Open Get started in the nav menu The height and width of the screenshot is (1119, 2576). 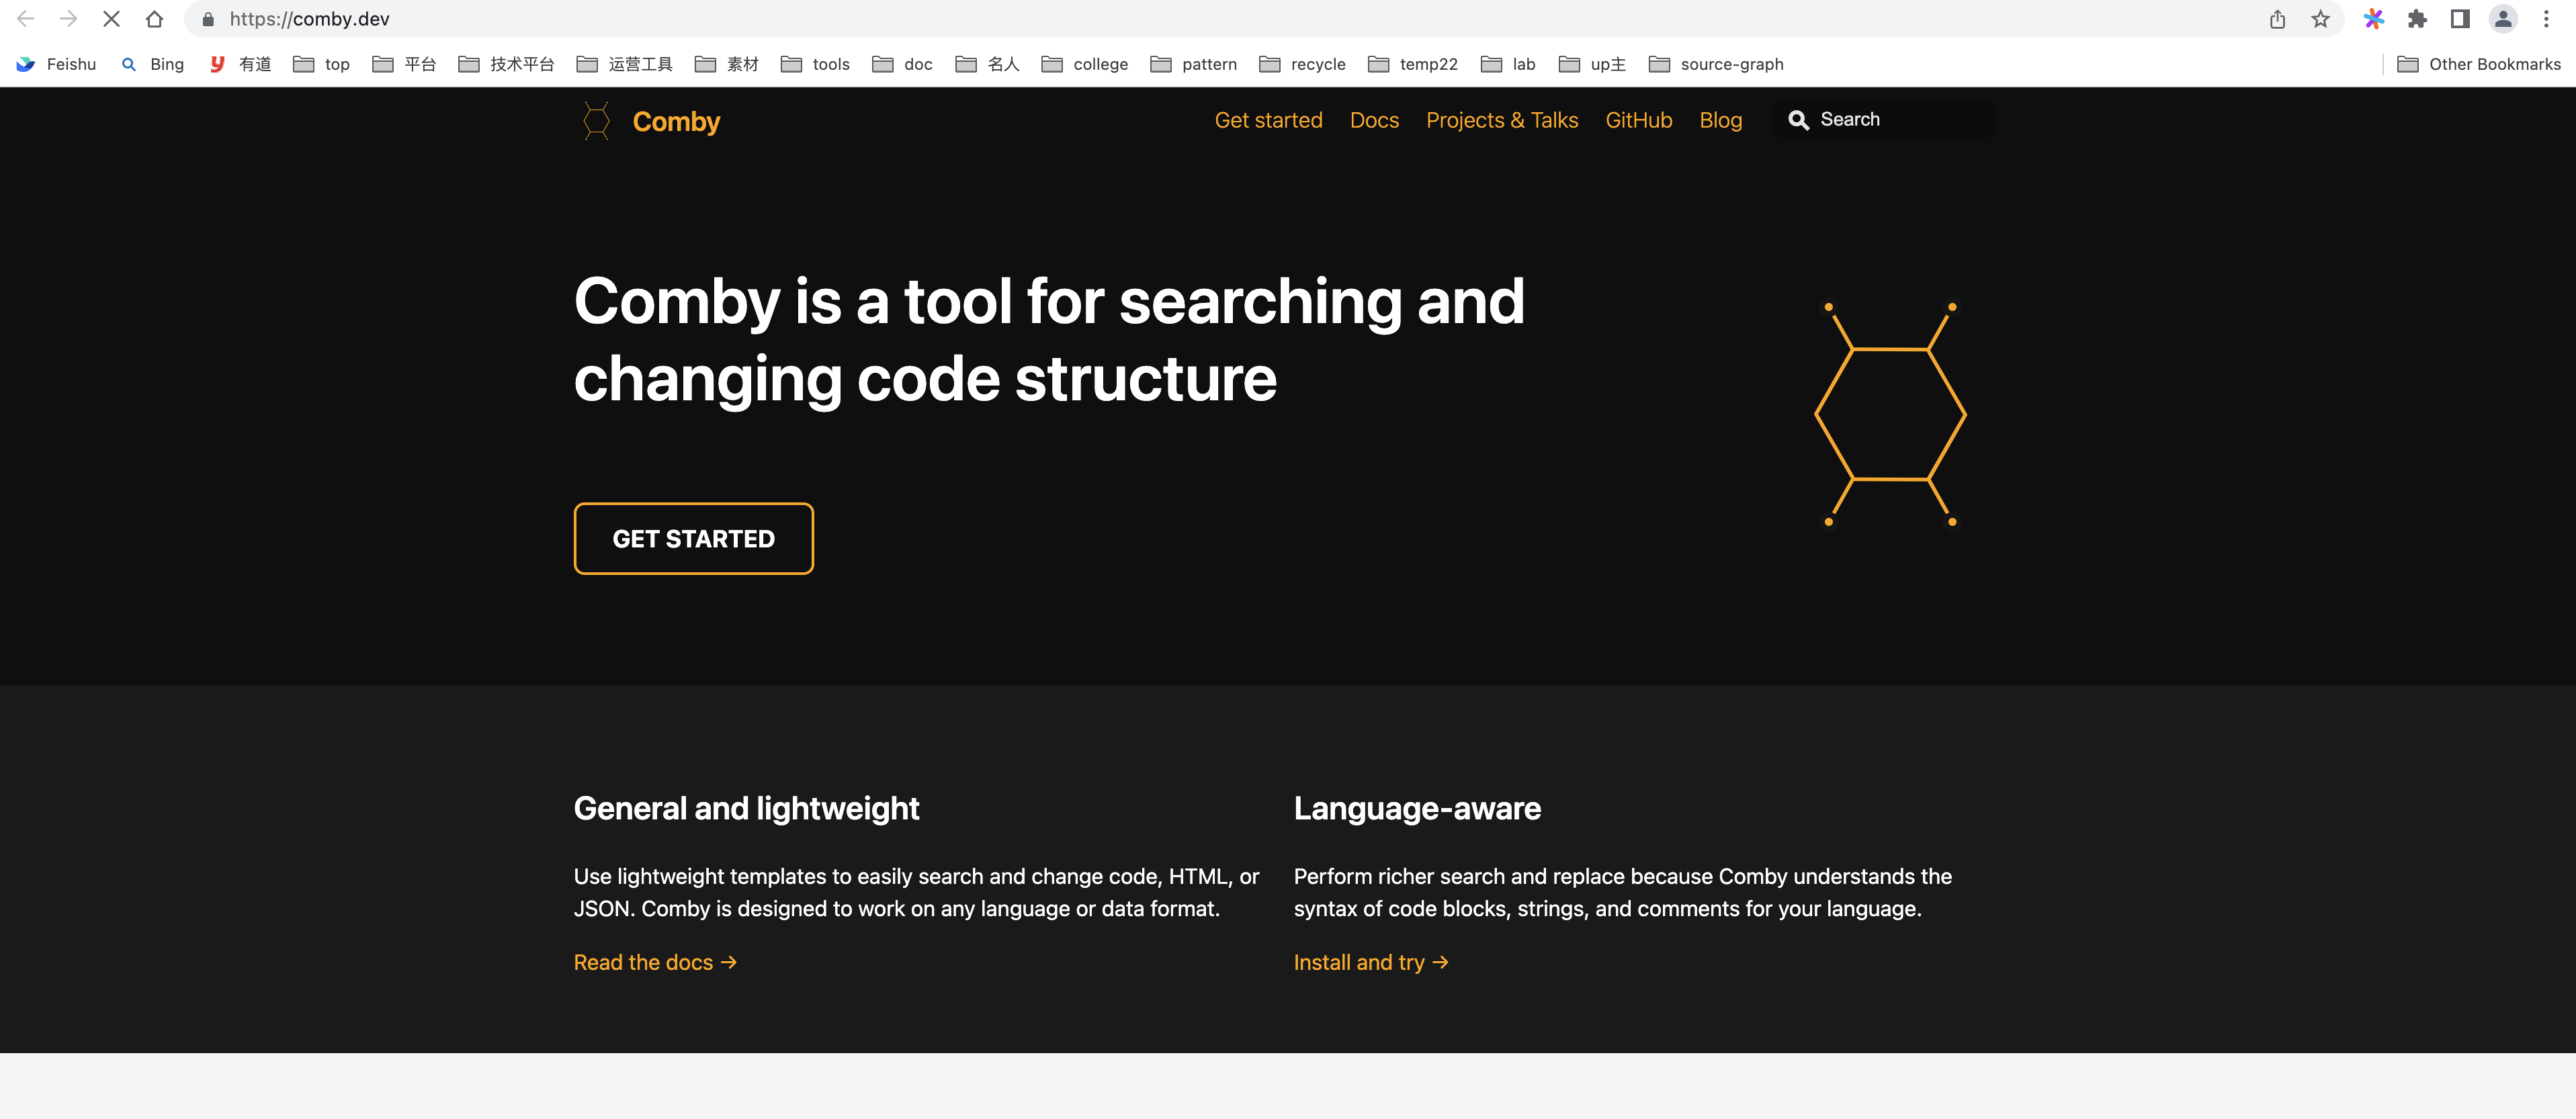(x=1268, y=120)
